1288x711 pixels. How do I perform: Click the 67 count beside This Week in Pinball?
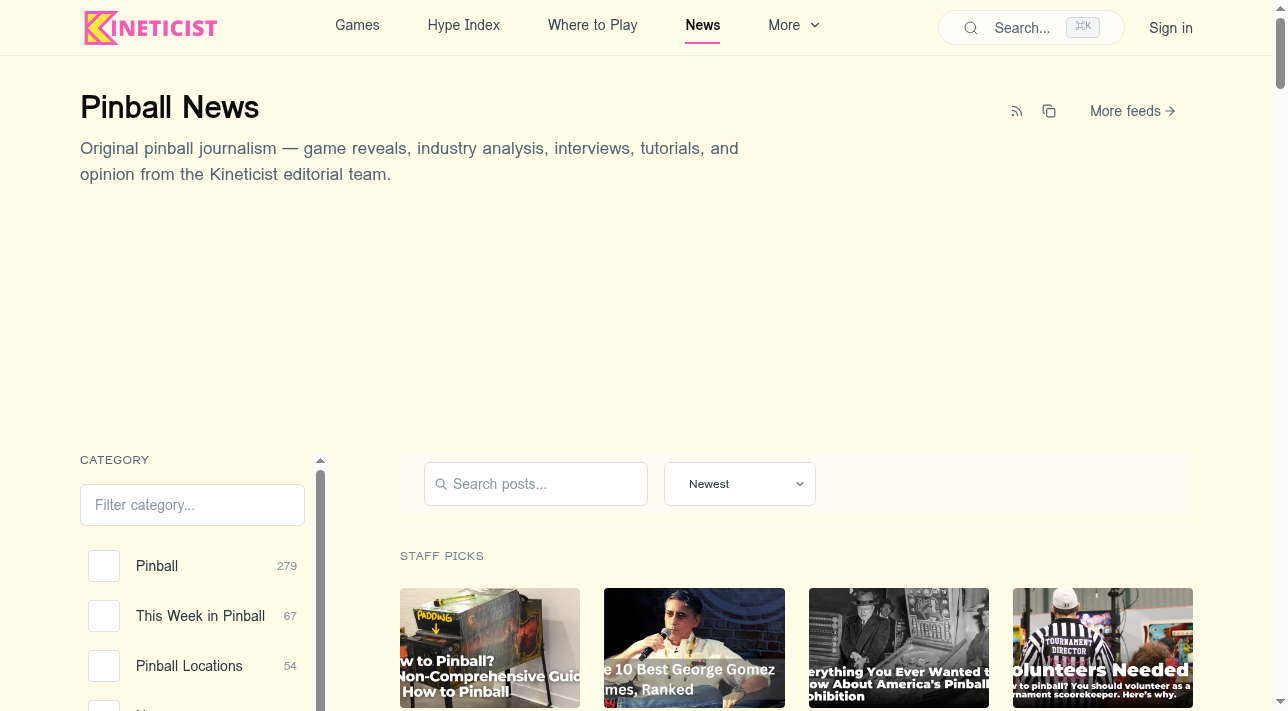point(290,616)
